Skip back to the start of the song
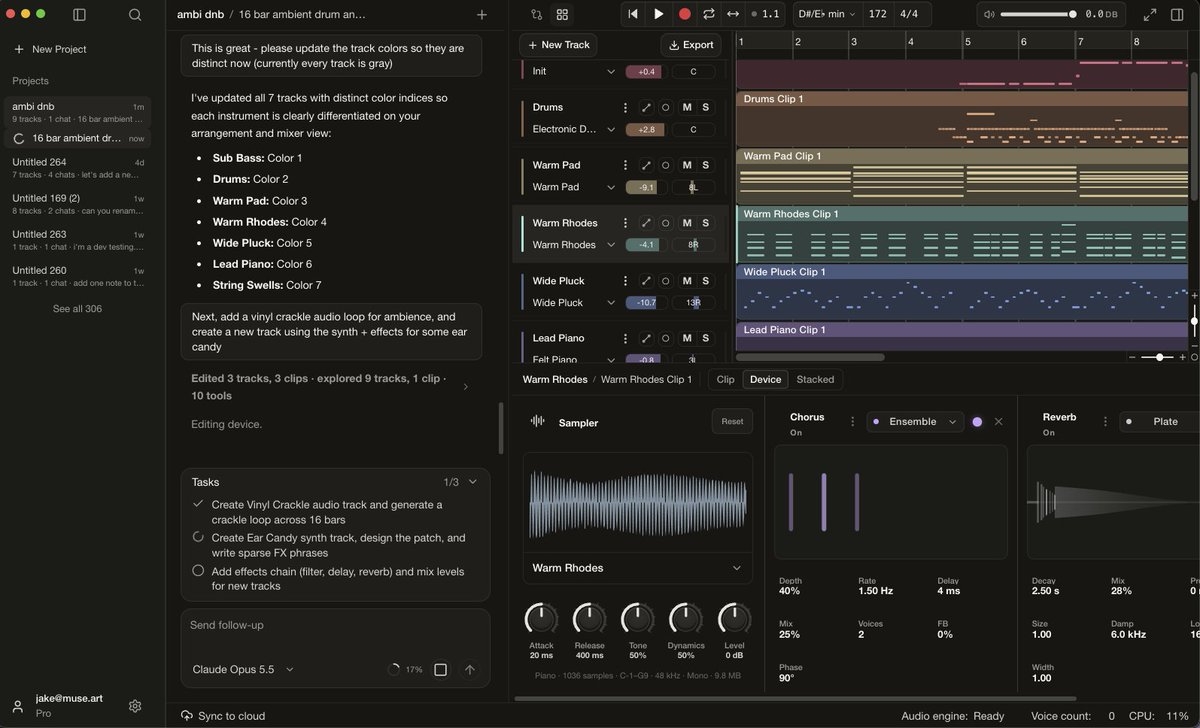This screenshot has height=728, width=1200. [633, 14]
